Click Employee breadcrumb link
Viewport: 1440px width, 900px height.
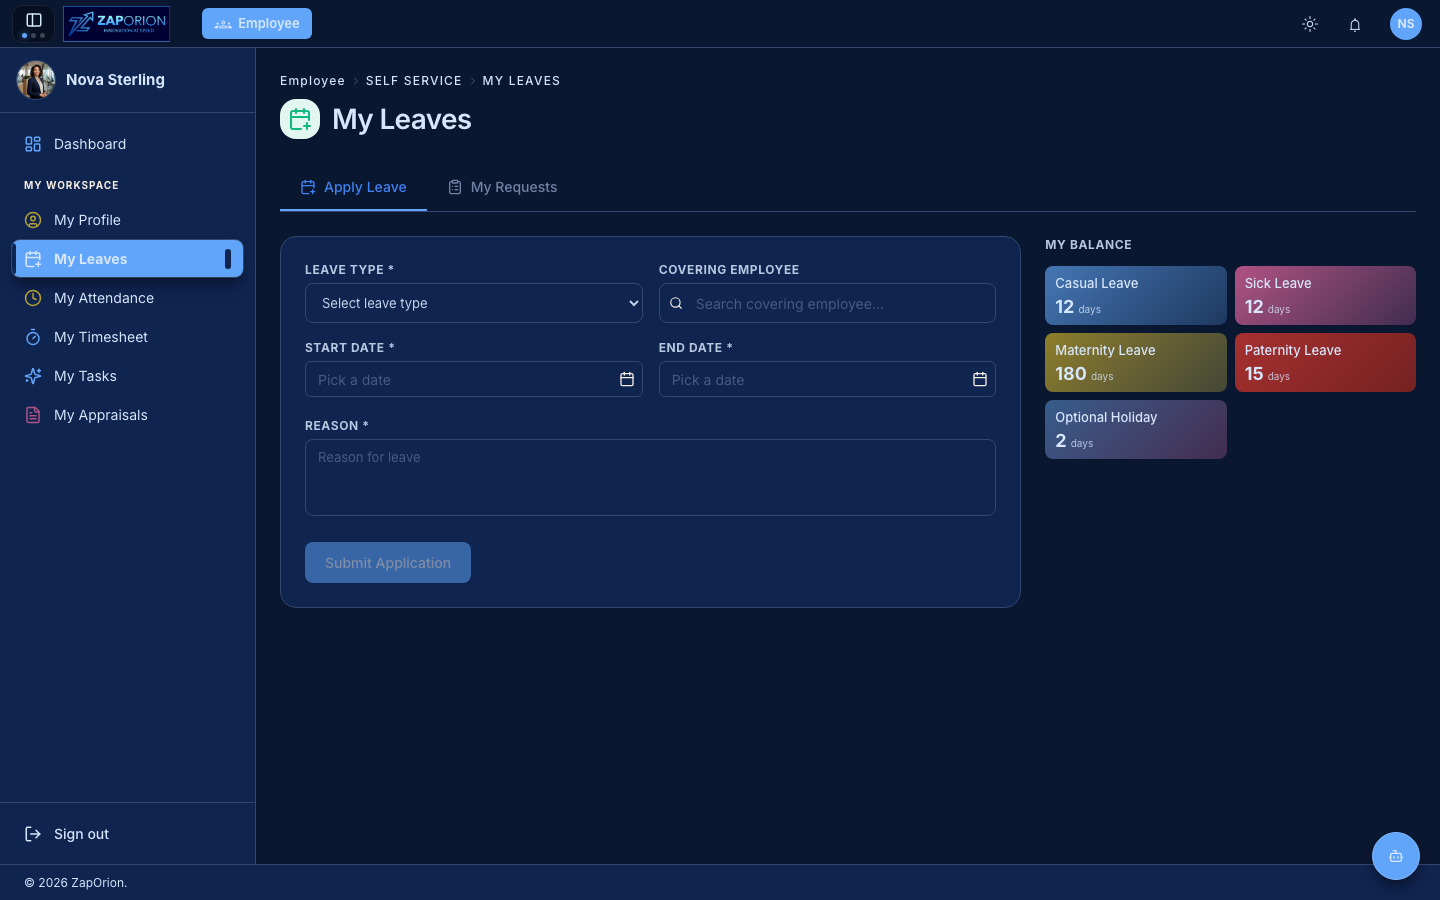click(x=312, y=81)
